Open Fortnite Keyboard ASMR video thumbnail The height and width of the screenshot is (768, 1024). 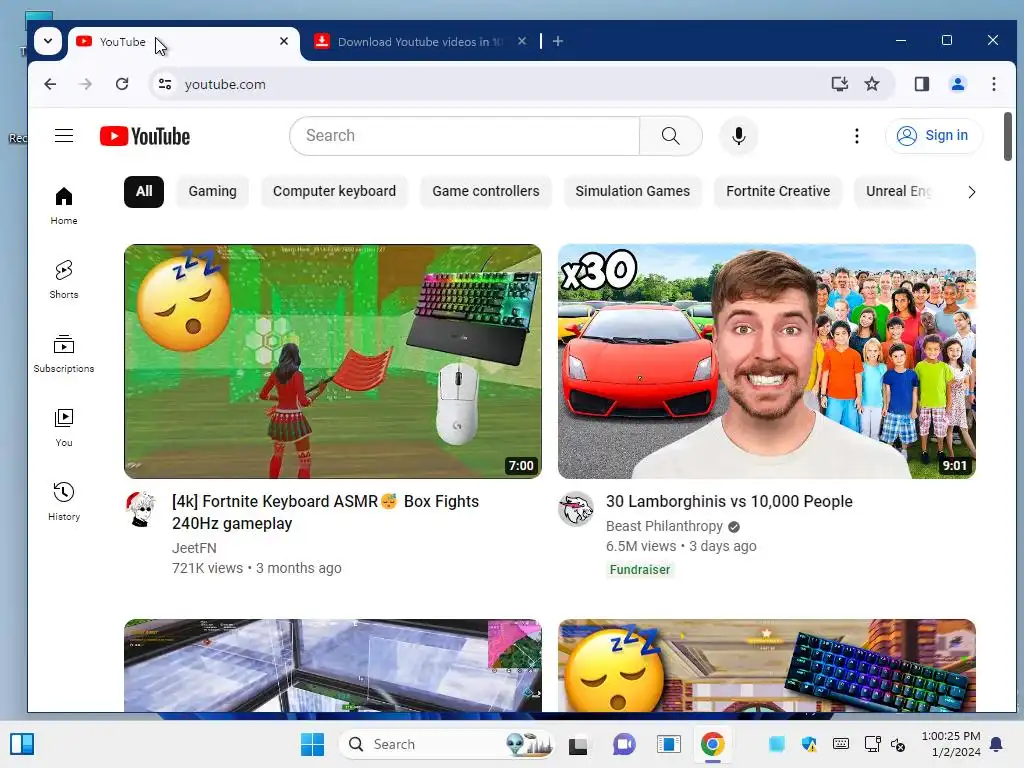(332, 361)
